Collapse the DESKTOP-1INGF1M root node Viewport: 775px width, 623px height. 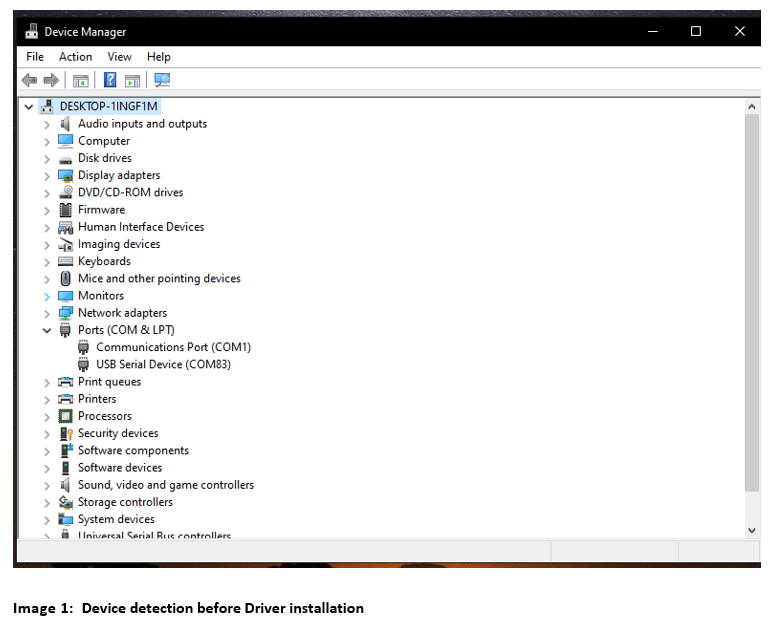(28, 106)
